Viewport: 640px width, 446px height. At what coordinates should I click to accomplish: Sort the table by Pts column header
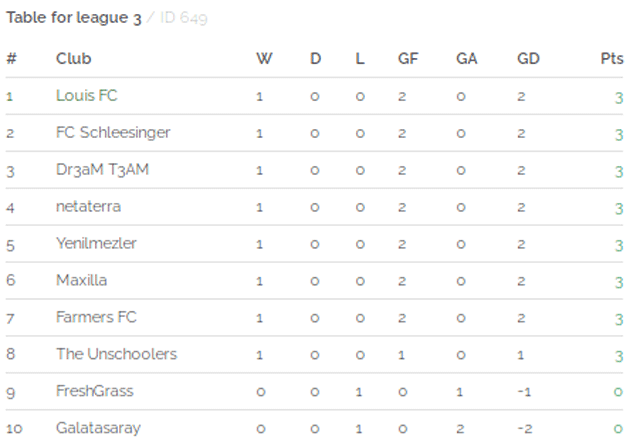[x=611, y=58]
